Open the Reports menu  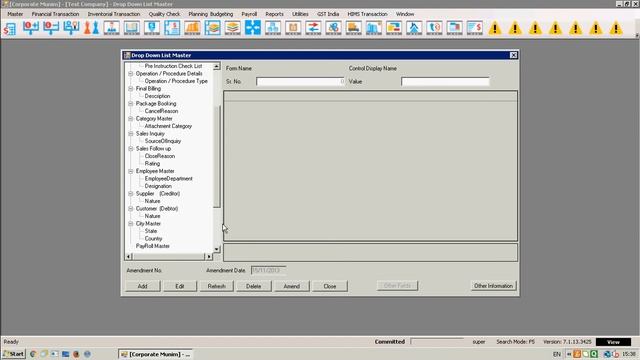tap(274, 14)
